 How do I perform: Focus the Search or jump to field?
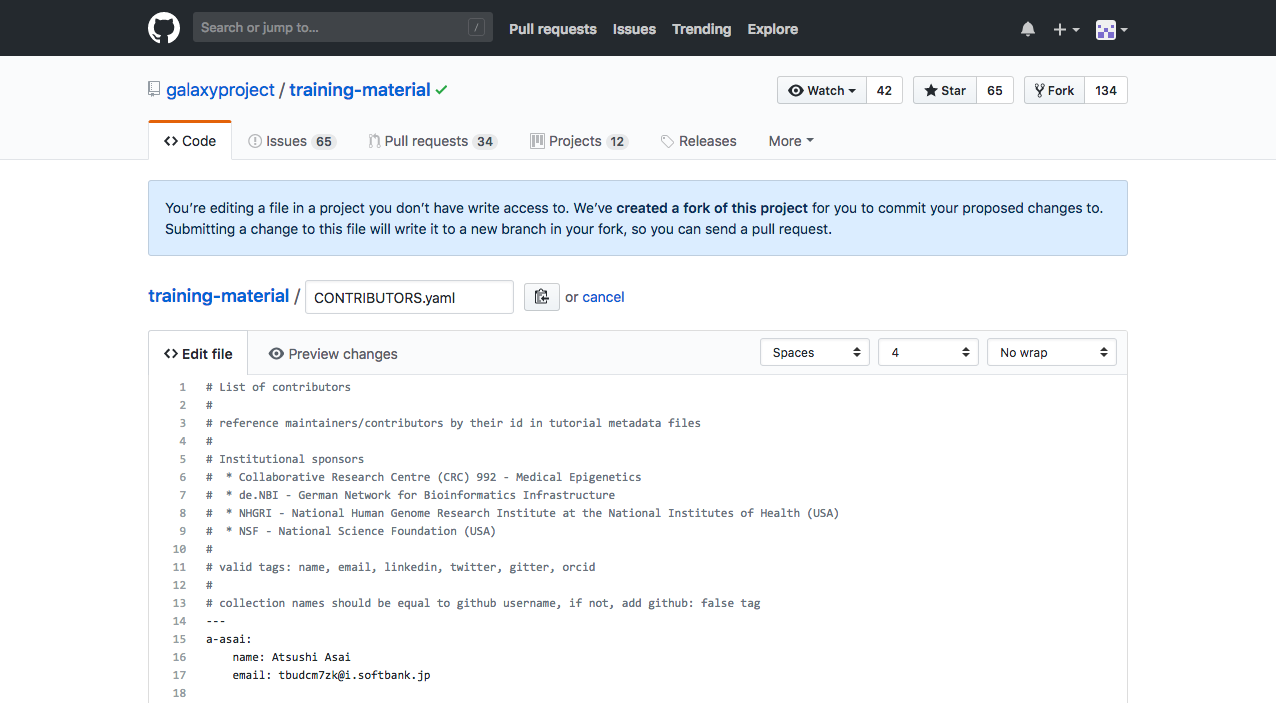click(343, 27)
